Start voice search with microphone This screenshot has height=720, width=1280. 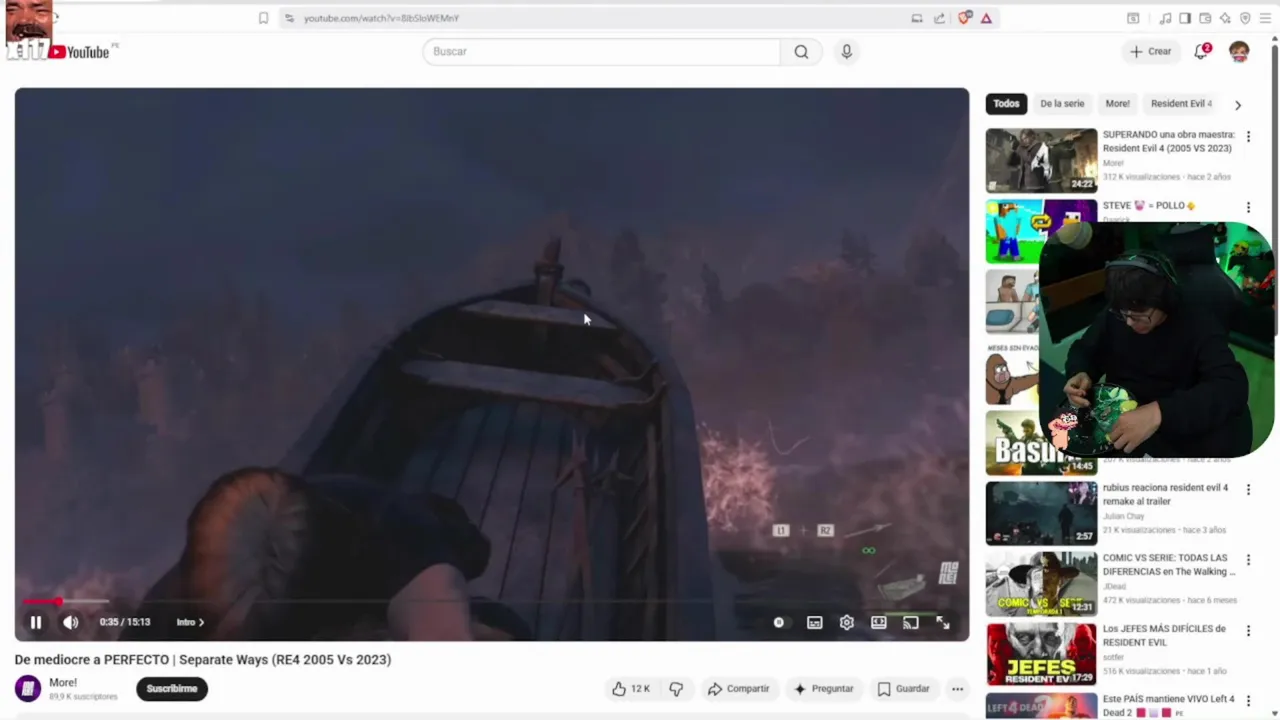[847, 51]
